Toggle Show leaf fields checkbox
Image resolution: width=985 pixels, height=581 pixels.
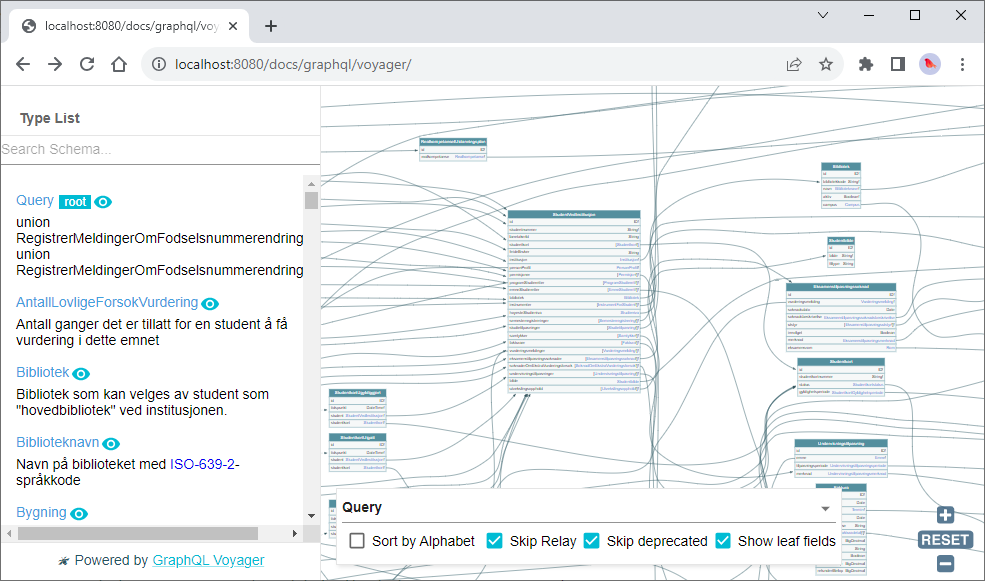point(723,541)
